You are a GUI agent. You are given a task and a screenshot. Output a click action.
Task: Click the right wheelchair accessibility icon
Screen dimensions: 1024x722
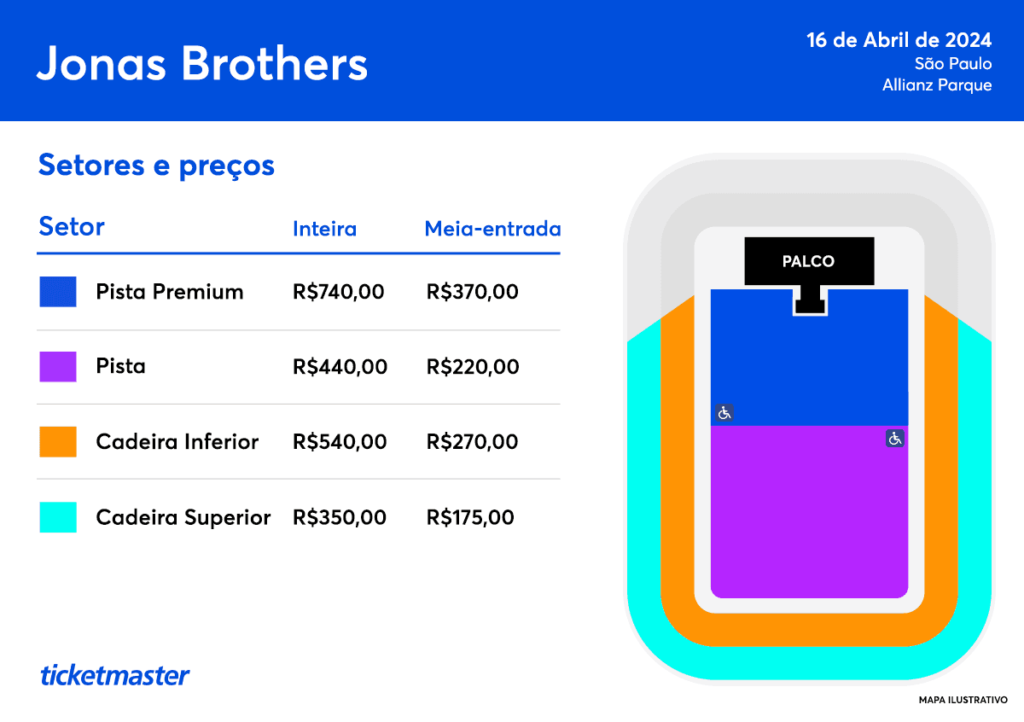coord(895,438)
